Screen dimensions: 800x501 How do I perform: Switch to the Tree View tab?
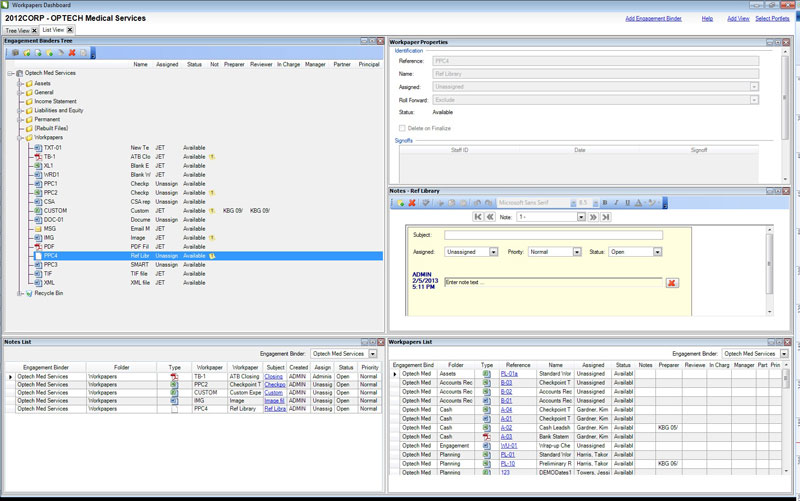pyautogui.click(x=19, y=30)
